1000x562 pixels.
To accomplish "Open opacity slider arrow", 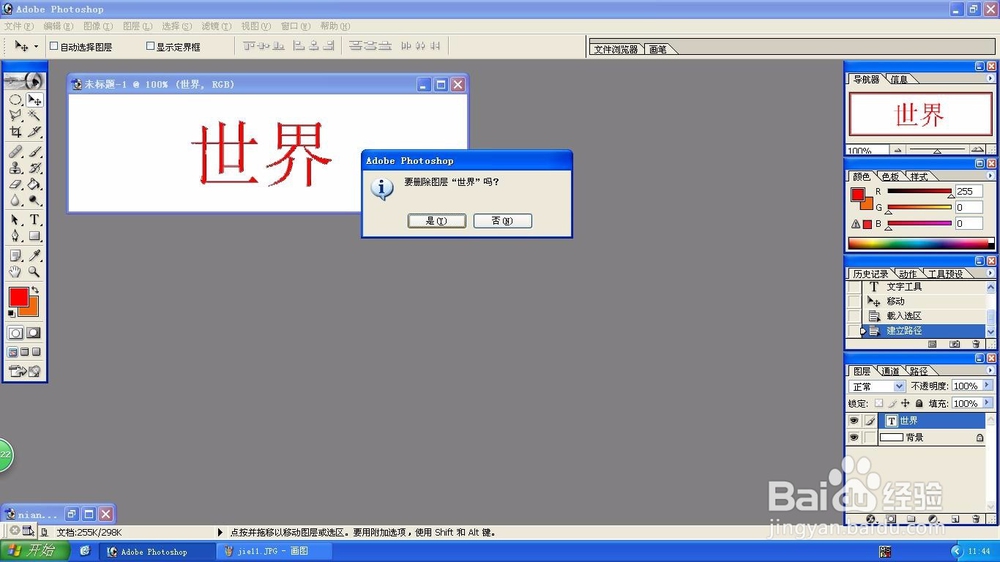I will 987,386.
